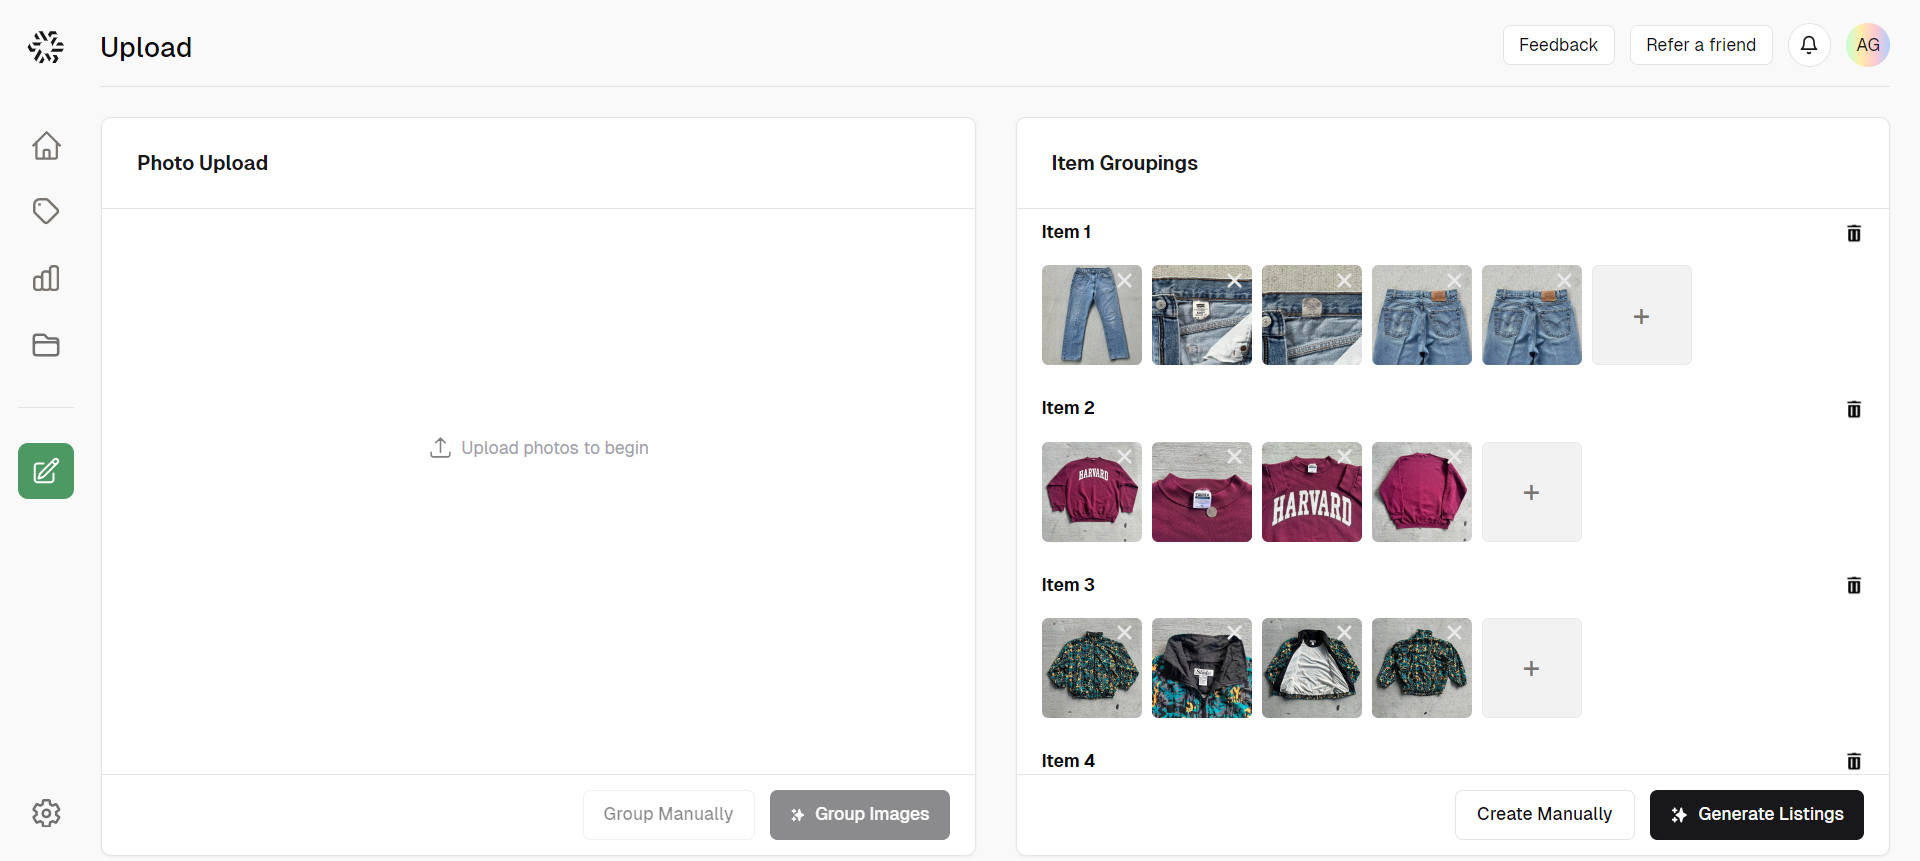This screenshot has width=1920, height=861.
Task: Remove the first jeans photo from Item 1
Action: click(x=1124, y=280)
